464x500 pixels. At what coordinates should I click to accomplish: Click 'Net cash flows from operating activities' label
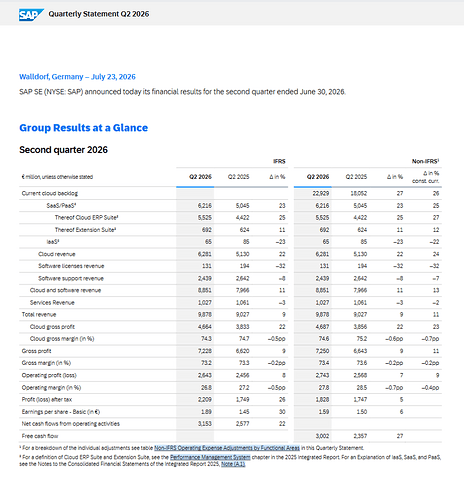[71, 424]
